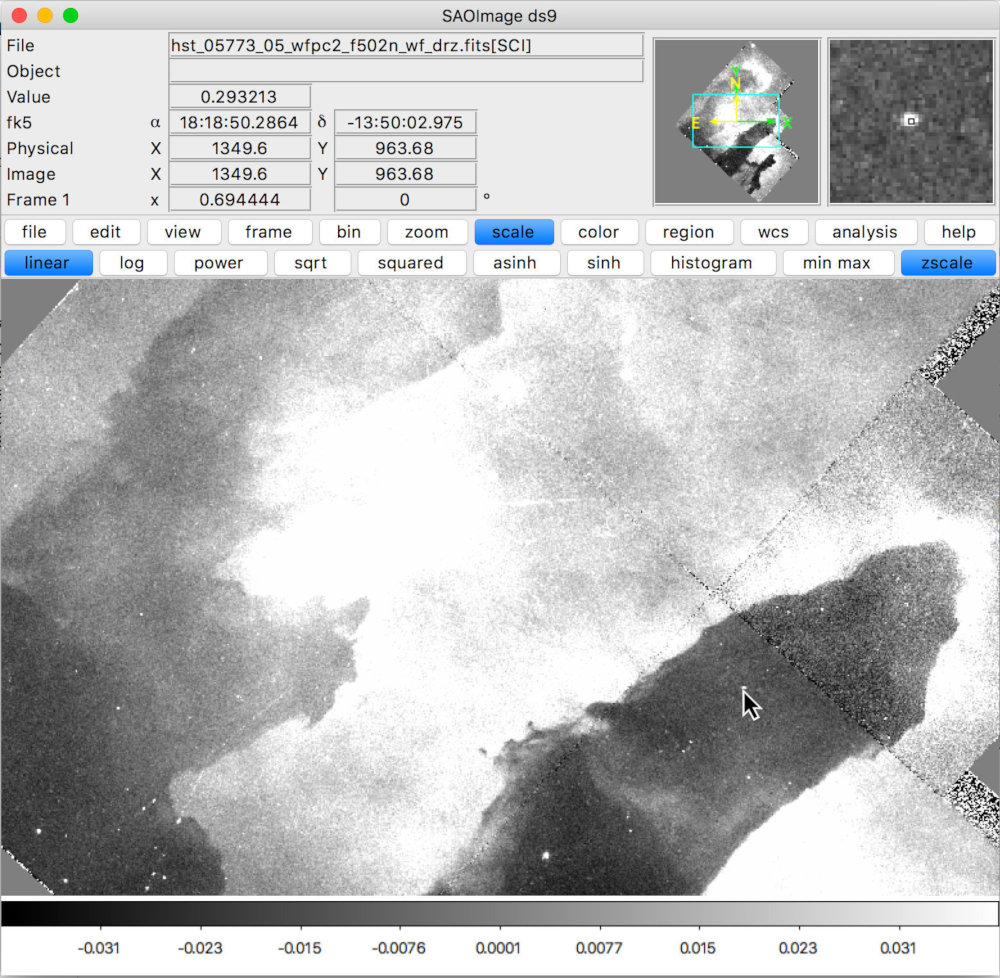1000x978 pixels.
Task: Switch scaling to log
Action: (x=133, y=263)
